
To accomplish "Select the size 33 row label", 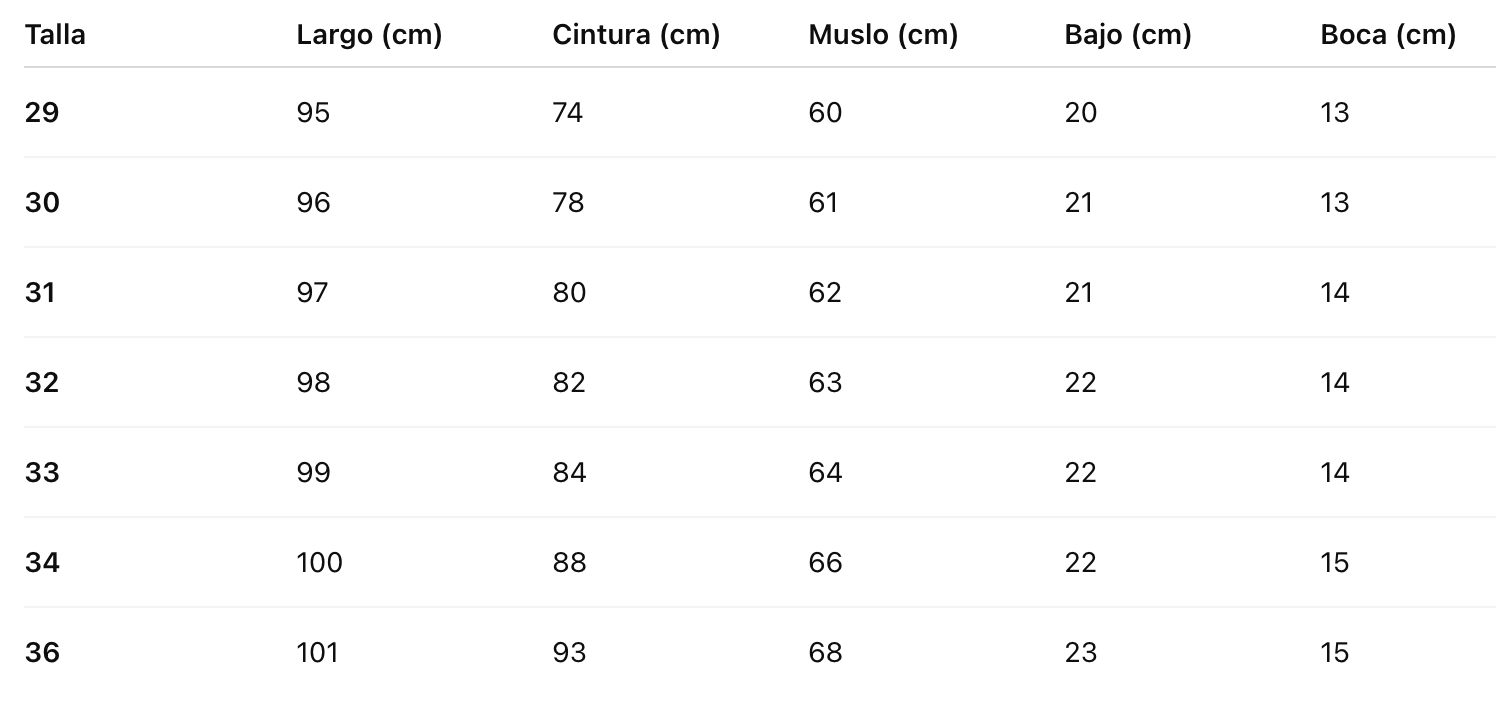I will coord(42,473).
